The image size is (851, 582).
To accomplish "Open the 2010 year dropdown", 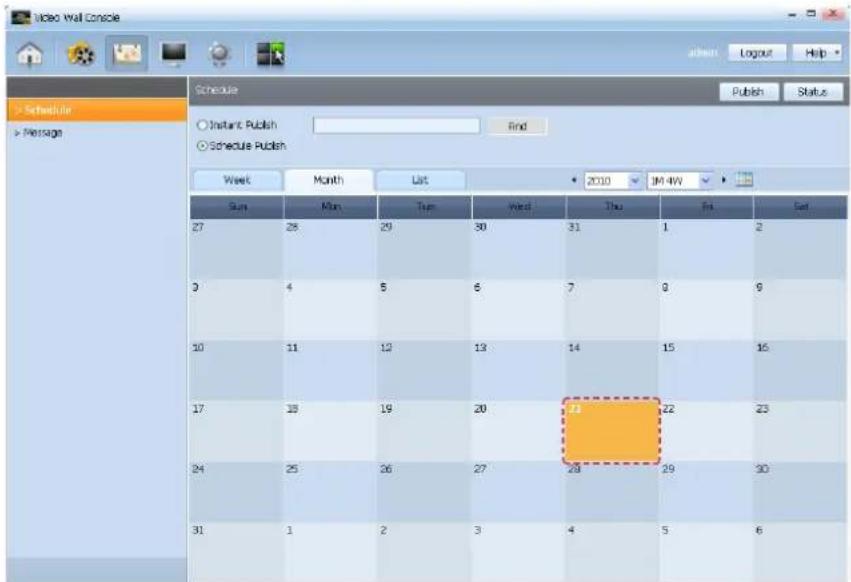I will point(613,180).
